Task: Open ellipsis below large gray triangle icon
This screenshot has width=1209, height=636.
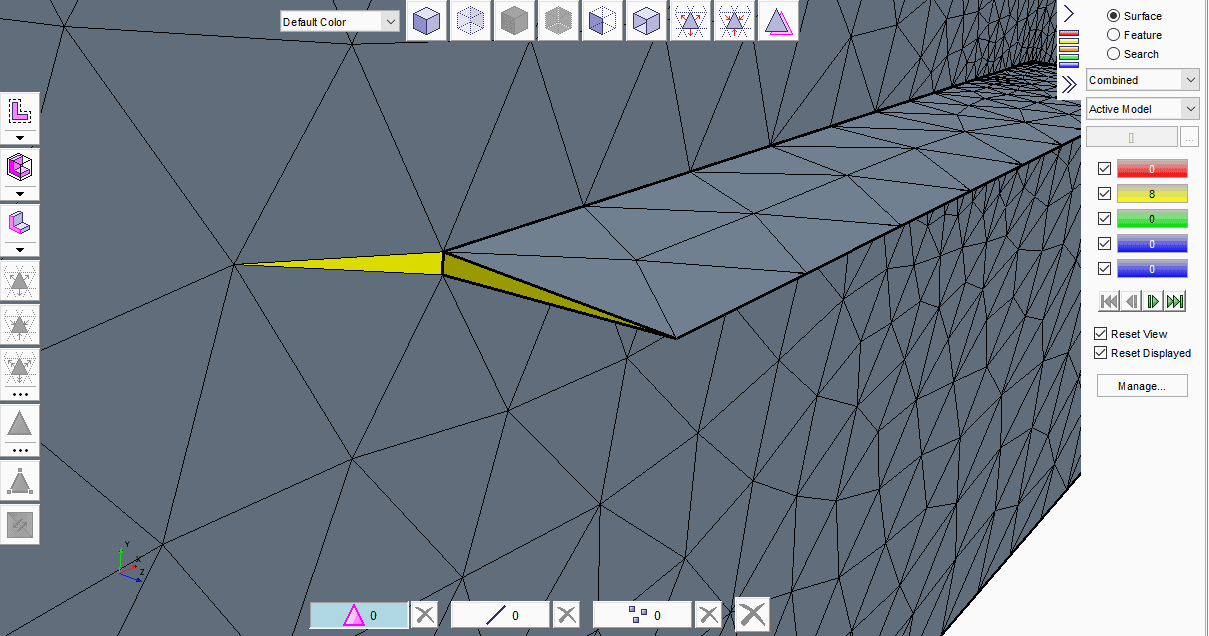Action: (19, 451)
